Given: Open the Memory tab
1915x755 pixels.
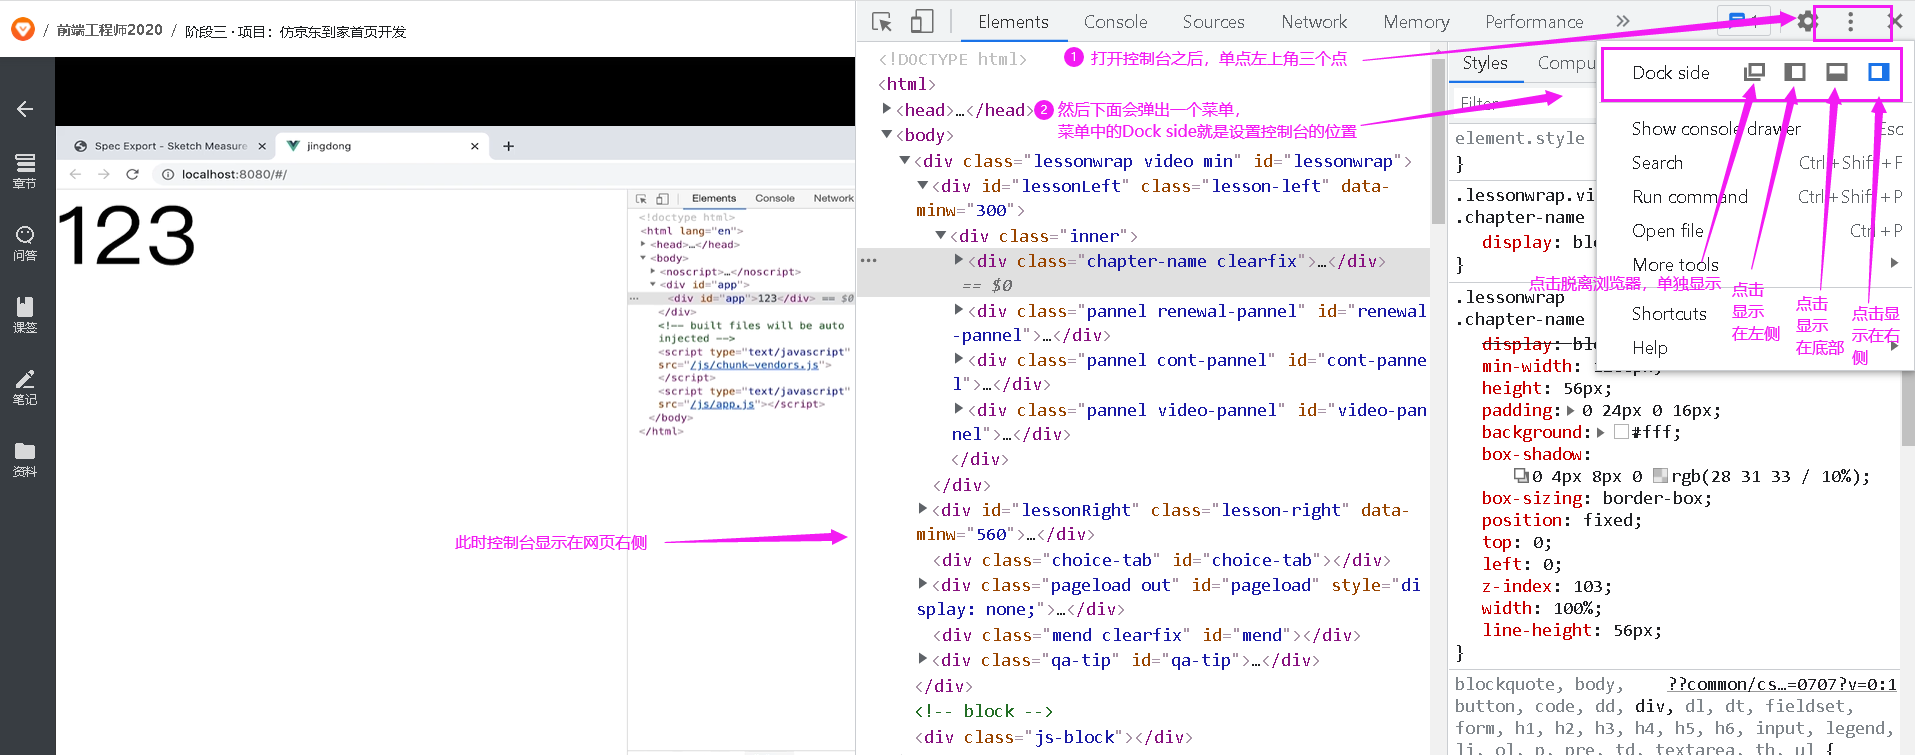Looking at the screenshot, I should pyautogui.click(x=1416, y=21).
